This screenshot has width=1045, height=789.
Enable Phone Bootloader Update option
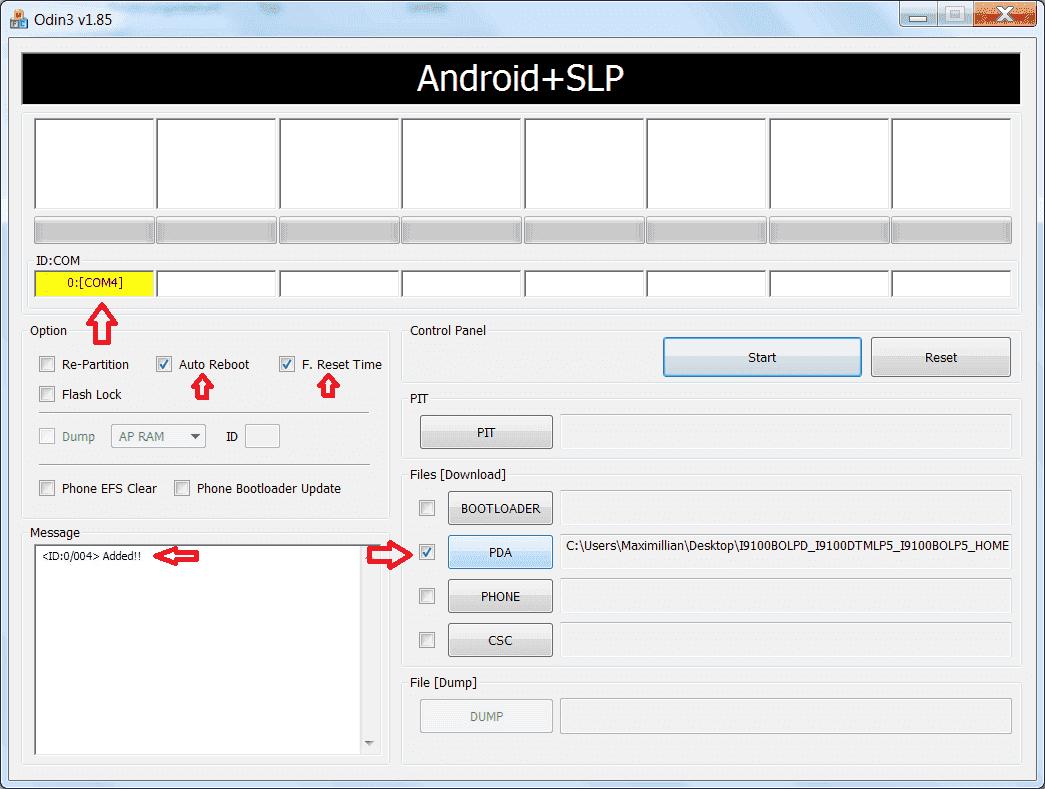point(182,488)
